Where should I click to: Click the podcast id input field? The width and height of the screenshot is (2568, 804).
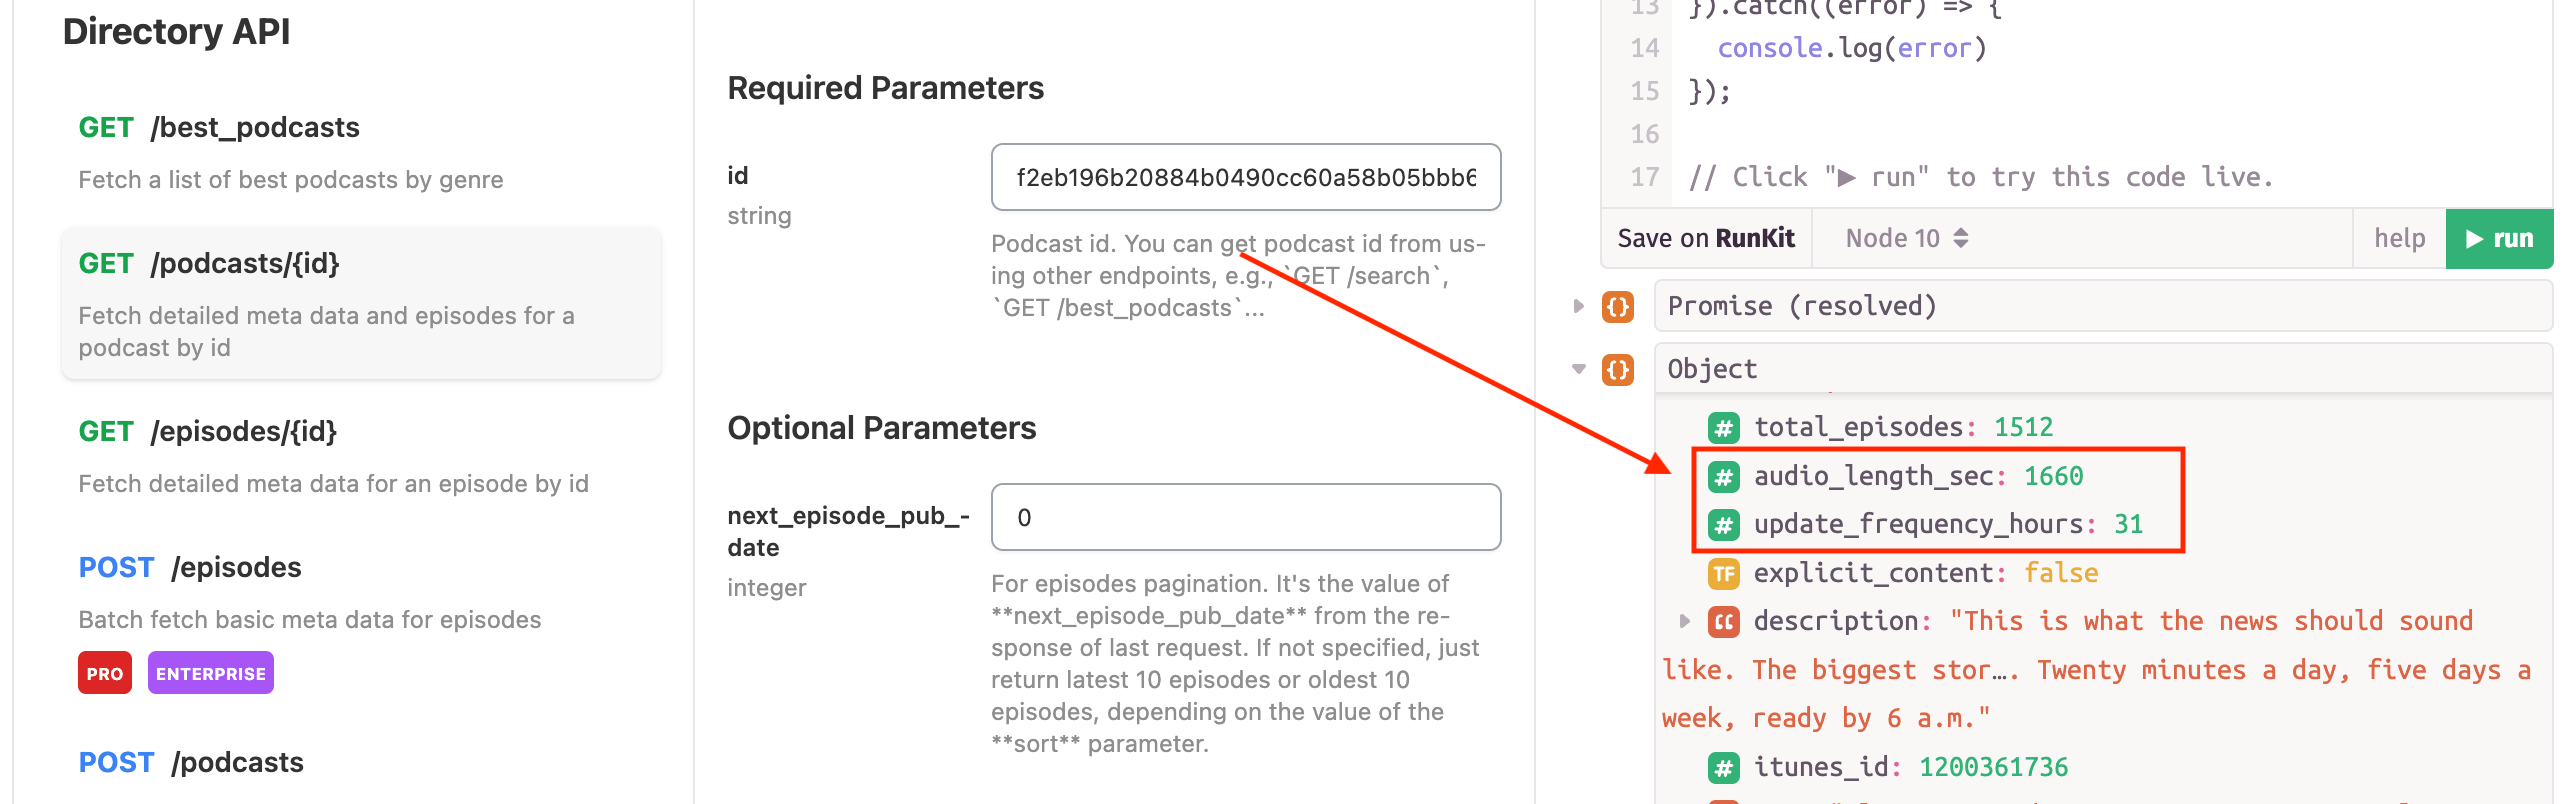click(1245, 177)
